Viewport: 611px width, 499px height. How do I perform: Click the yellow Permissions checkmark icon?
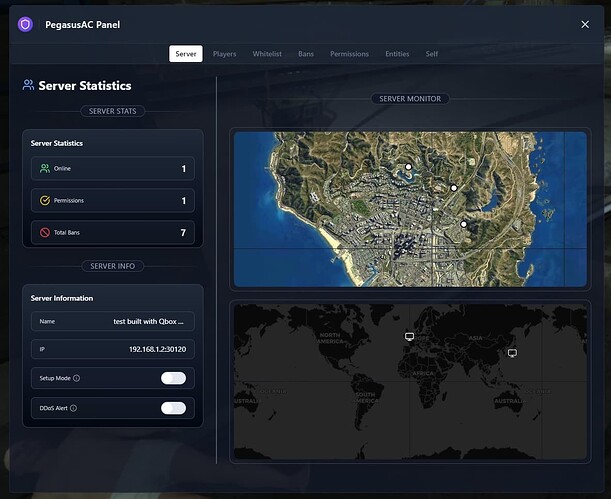click(45, 200)
